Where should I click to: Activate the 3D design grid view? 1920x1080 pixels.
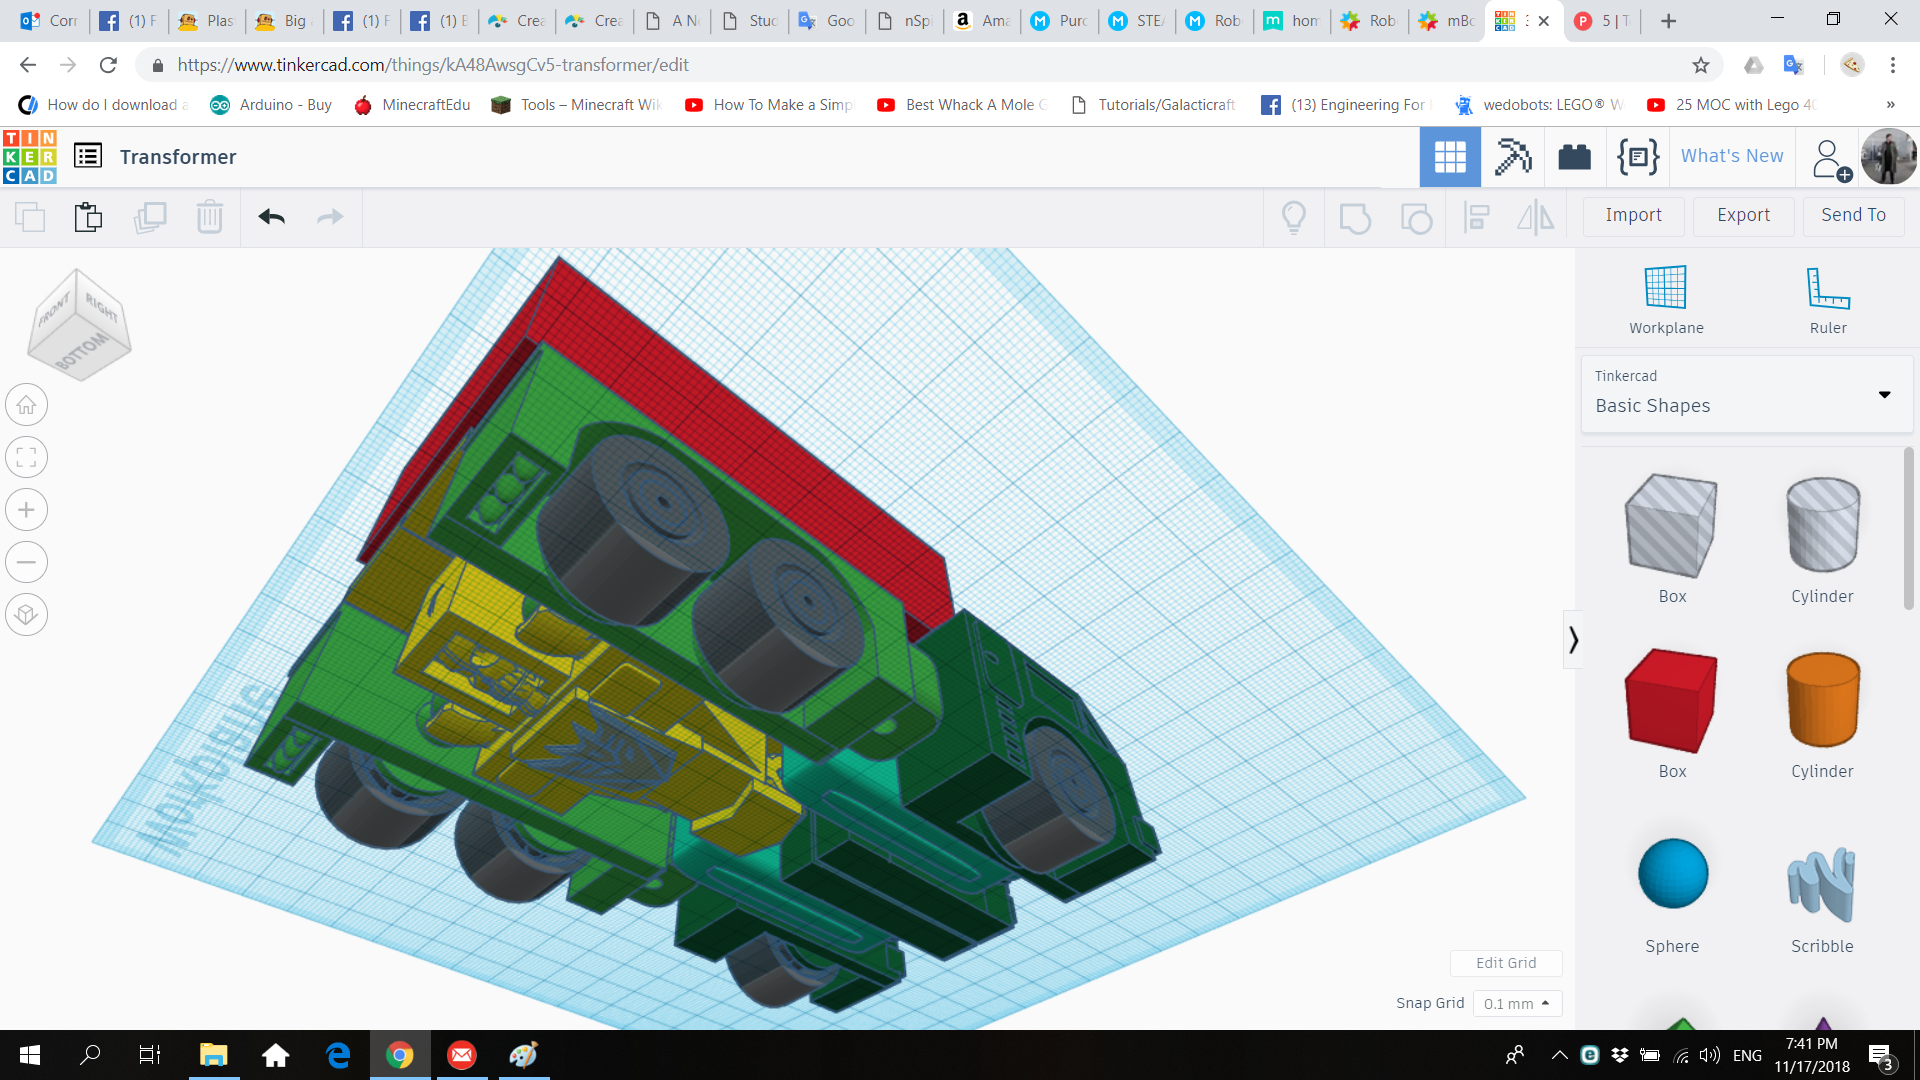click(1449, 157)
